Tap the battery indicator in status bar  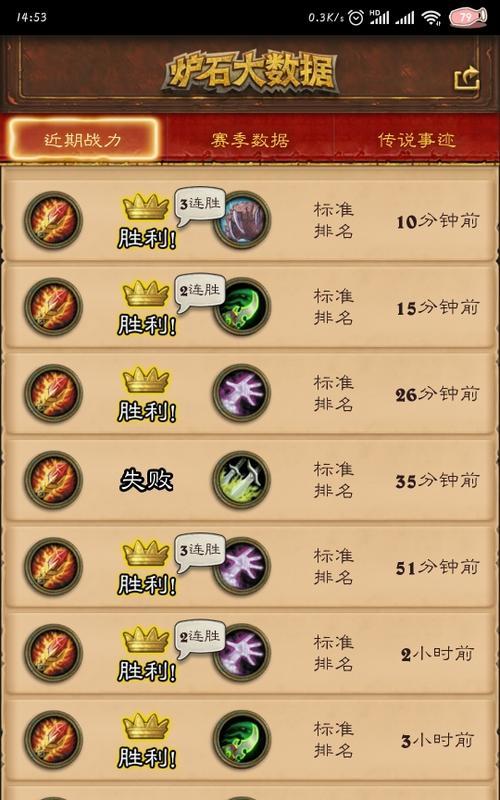[x=467, y=18]
